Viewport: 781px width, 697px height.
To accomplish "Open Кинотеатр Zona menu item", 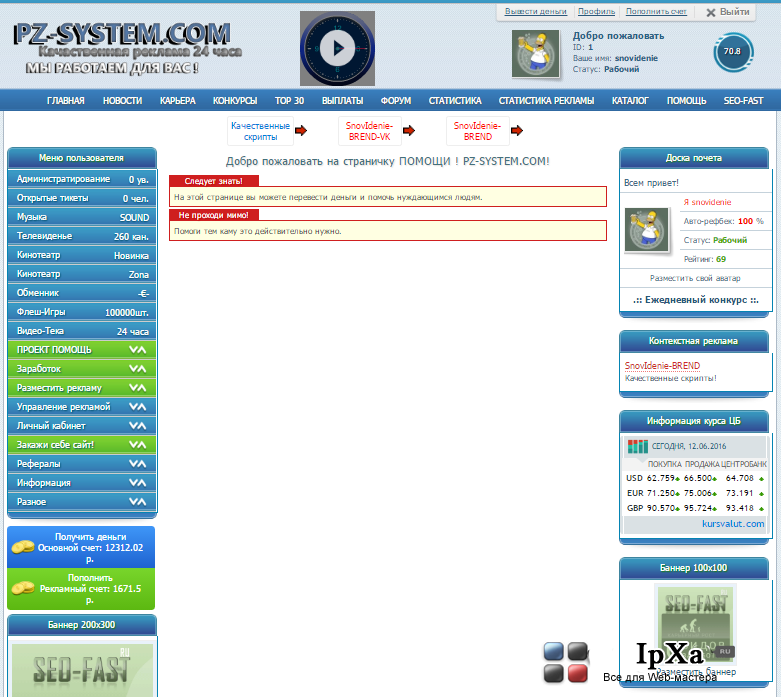I will [82, 274].
